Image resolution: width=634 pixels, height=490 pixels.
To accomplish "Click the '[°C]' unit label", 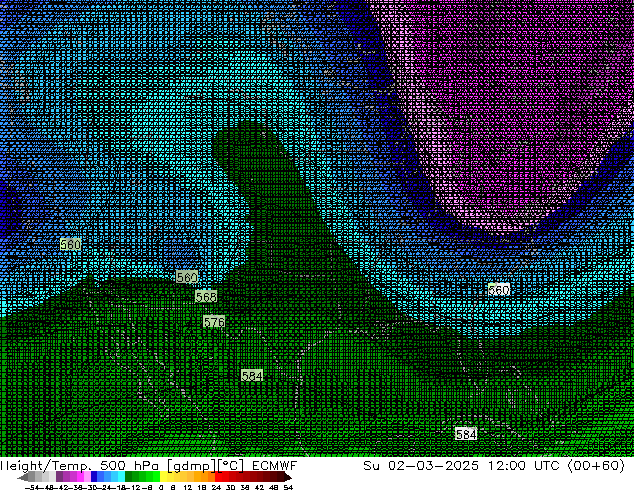I will (231, 466).
